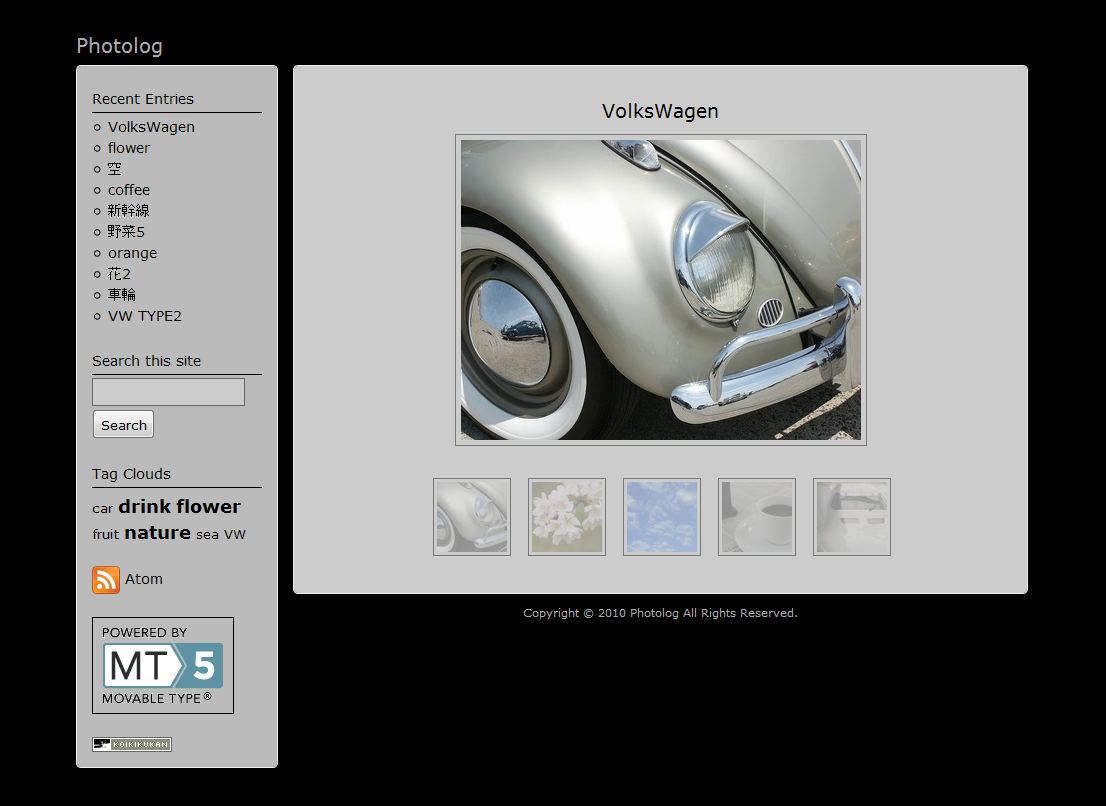Viewport: 1106px width, 806px height.
Task: Open the 花2 recent entry
Action: click(x=118, y=274)
